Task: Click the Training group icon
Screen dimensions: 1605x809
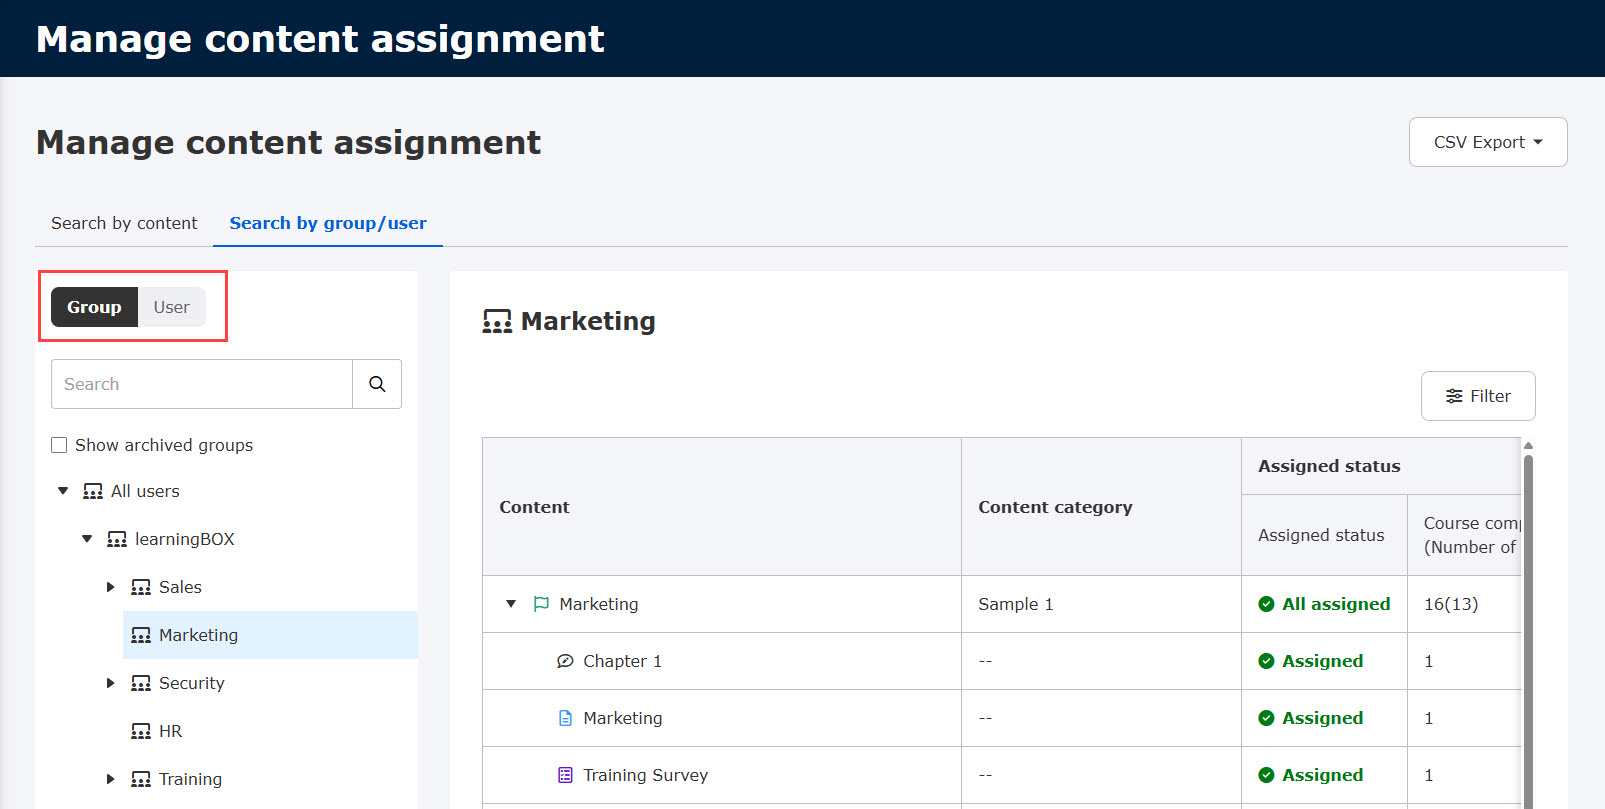Action: (x=141, y=779)
